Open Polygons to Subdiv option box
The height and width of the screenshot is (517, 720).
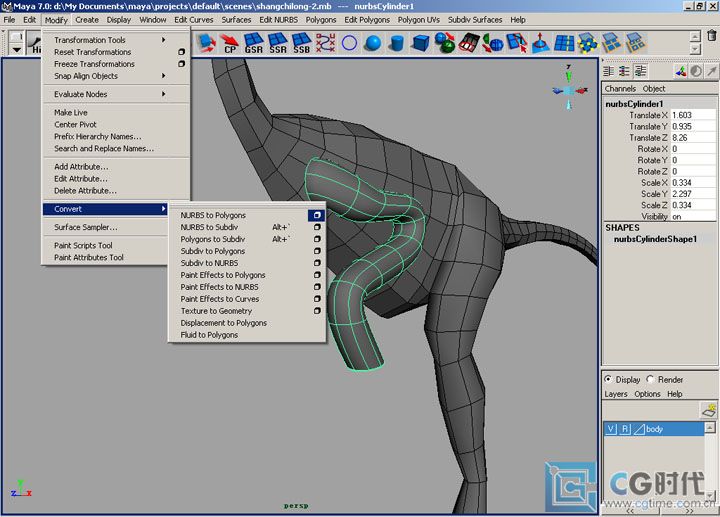click(x=317, y=239)
